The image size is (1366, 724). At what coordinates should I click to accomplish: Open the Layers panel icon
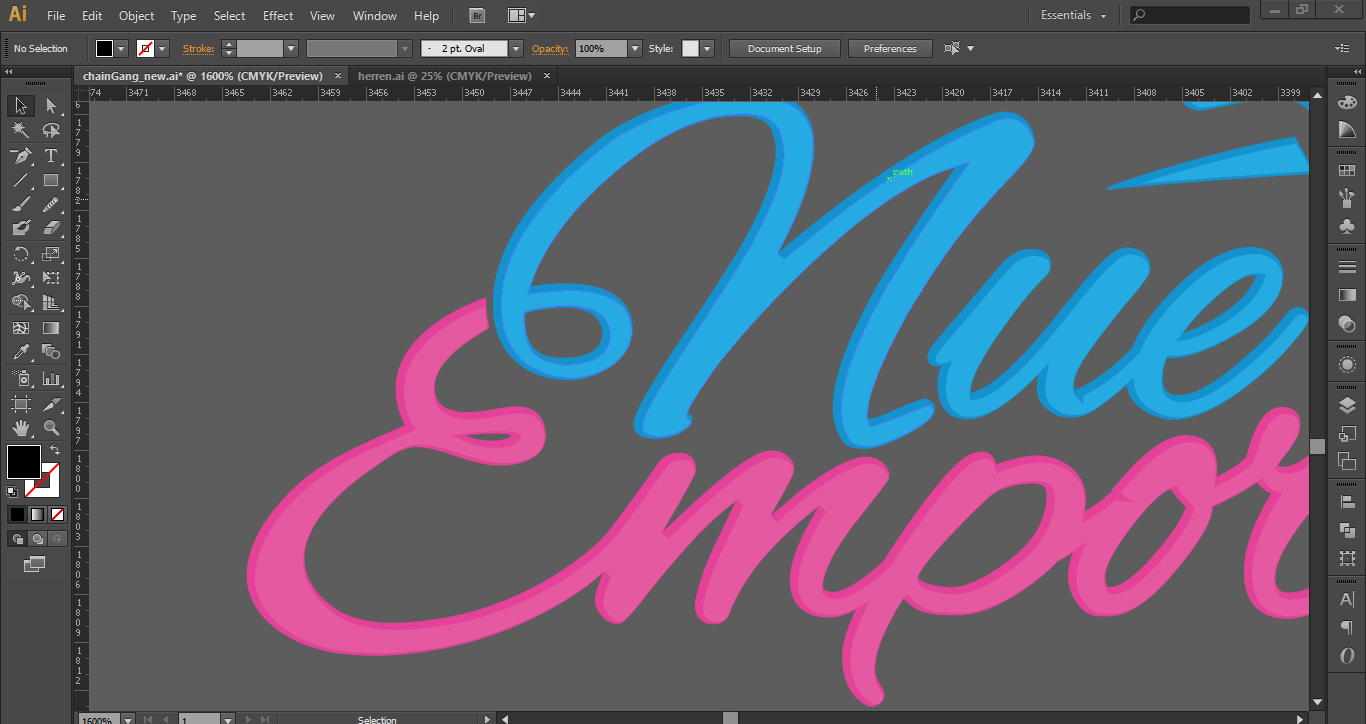coord(1346,405)
